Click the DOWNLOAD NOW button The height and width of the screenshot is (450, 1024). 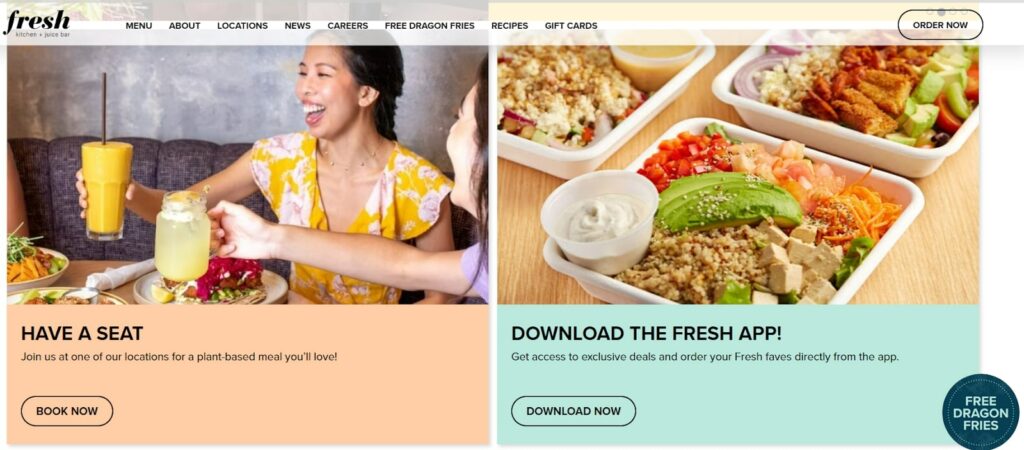point(573,411)
